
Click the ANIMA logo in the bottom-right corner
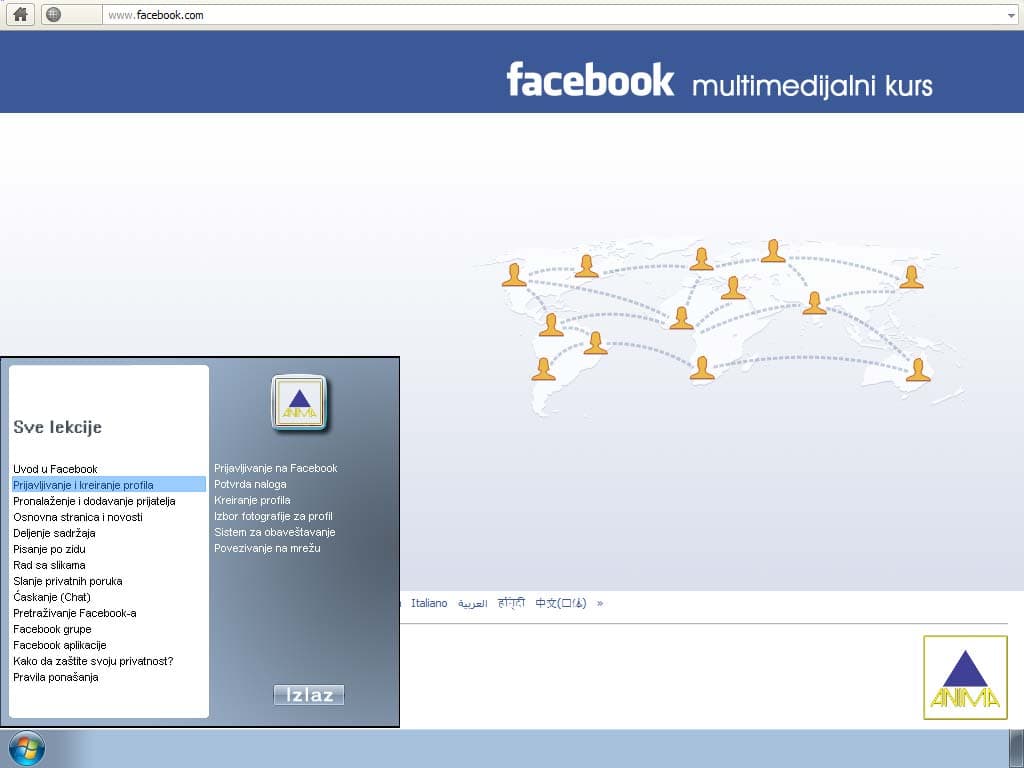point(965,677)
